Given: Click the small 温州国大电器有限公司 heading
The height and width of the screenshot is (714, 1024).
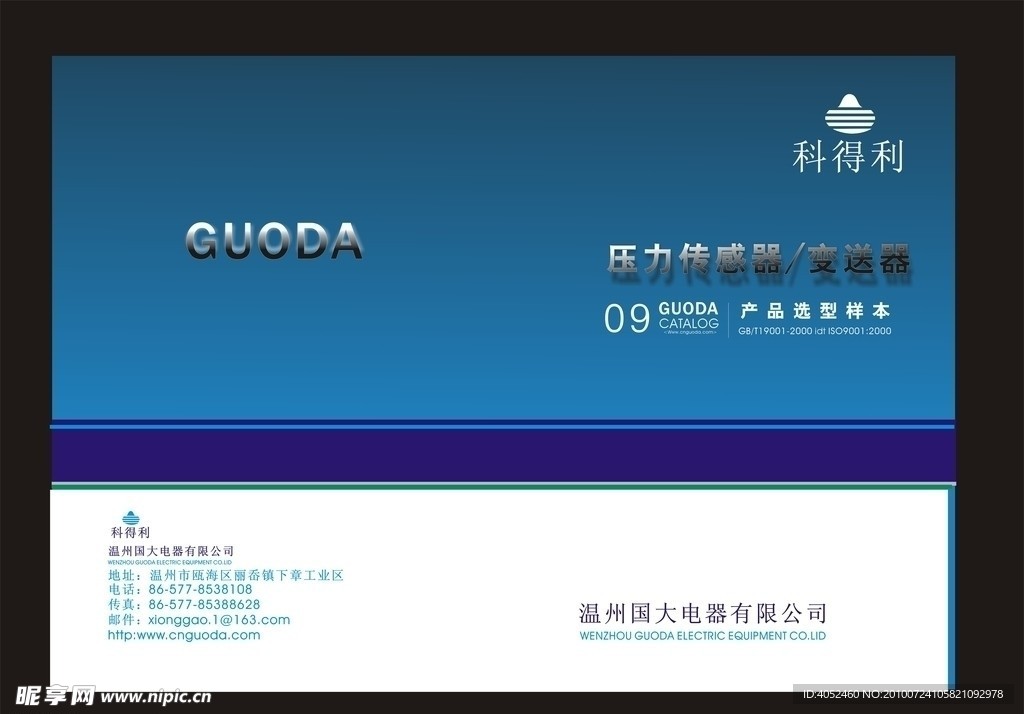Looking at the screenshot, I should click(171, 551).
